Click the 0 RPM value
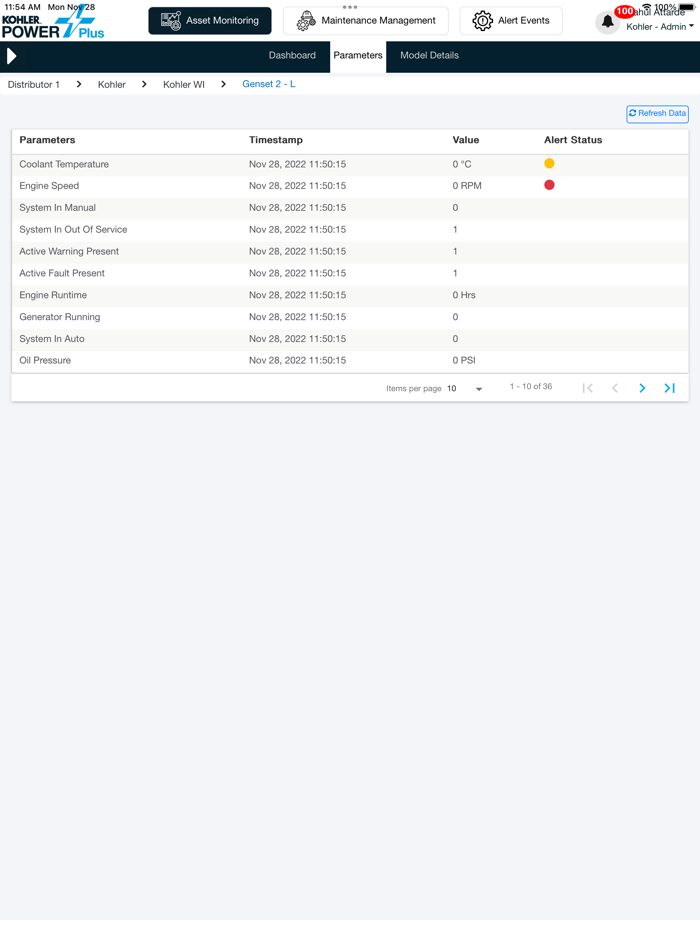Screen dimensions: 700x934 (467, 186)
